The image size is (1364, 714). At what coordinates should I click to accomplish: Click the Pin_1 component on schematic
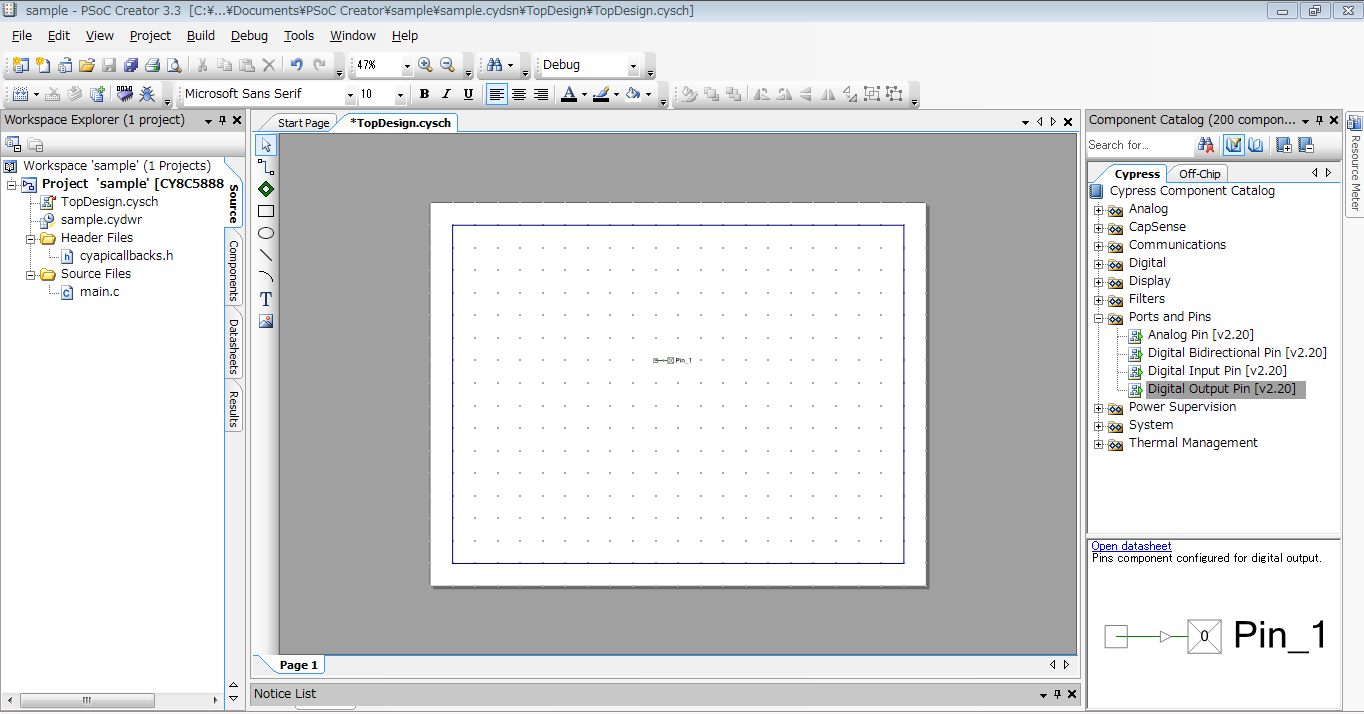[x=672, y=360]
